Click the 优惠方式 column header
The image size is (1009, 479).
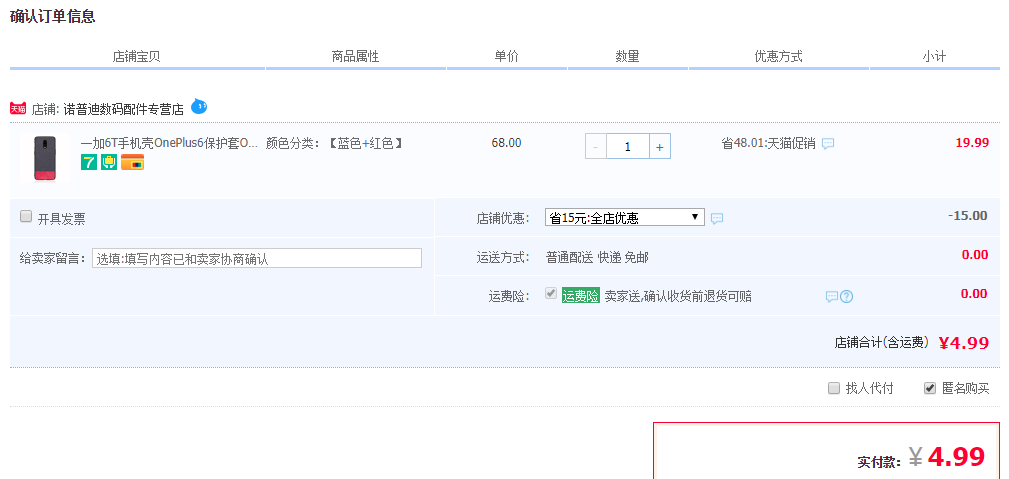click(779, 56)
